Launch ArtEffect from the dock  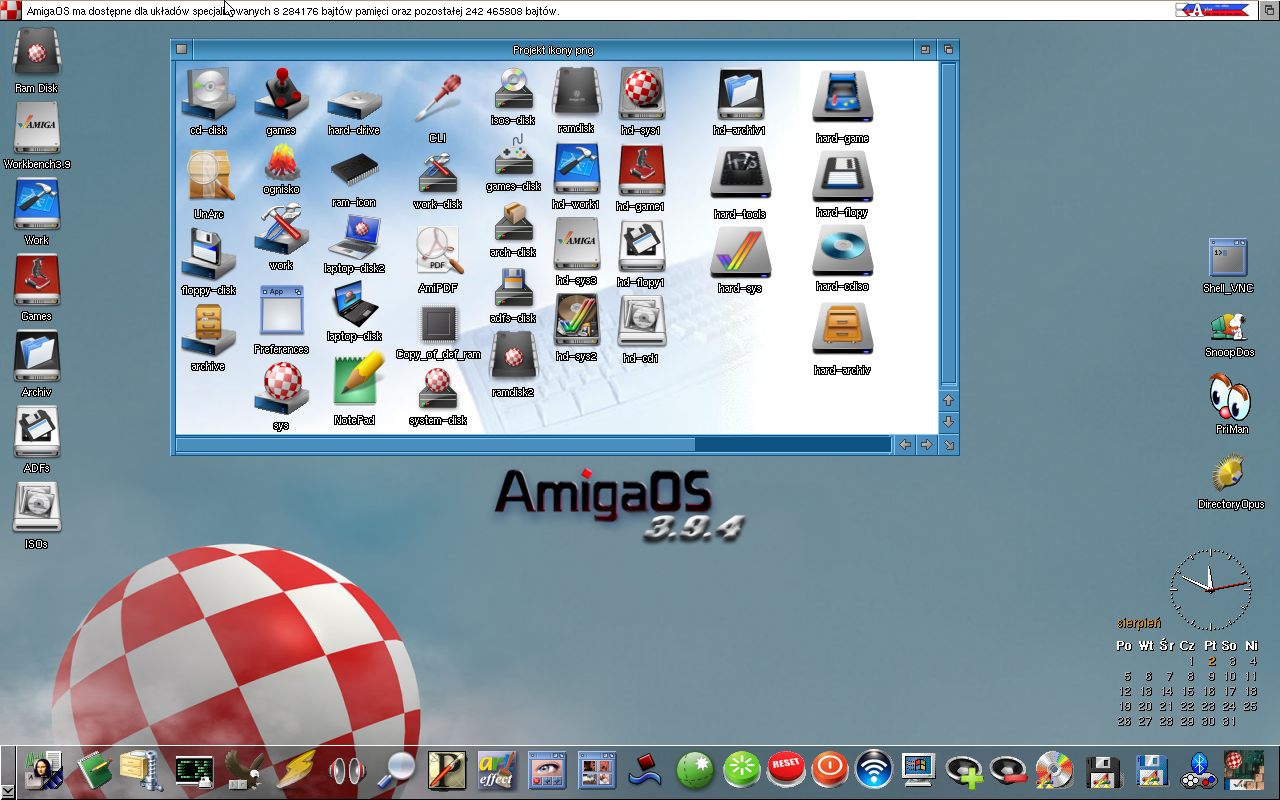pyautogui.click(x=497, y=769)
